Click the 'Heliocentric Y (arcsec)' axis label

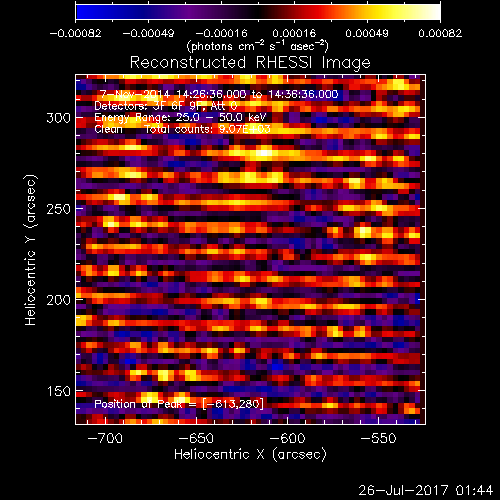(x=31, y=250)
